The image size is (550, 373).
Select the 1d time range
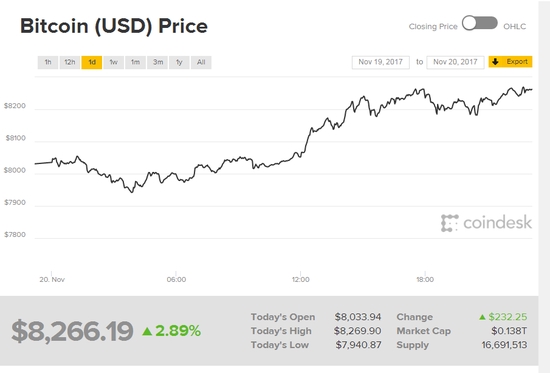click(92, 62)
